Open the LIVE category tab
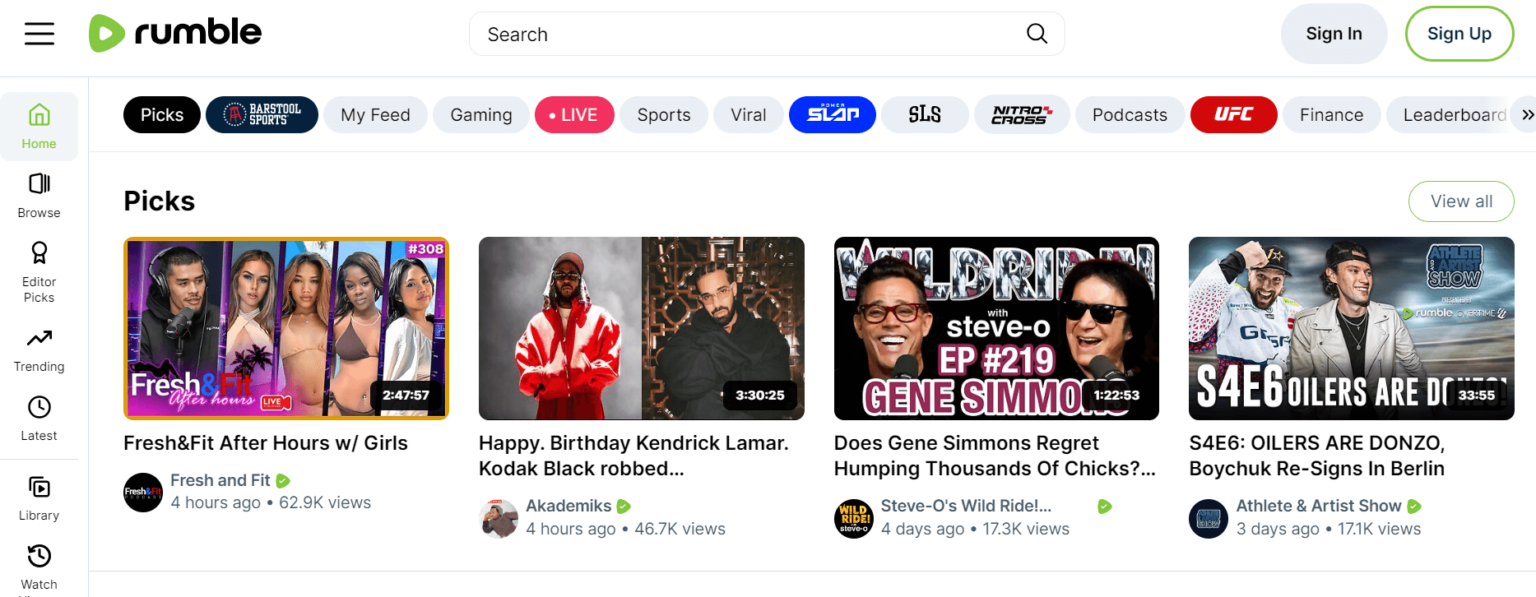 pos(574,114)
